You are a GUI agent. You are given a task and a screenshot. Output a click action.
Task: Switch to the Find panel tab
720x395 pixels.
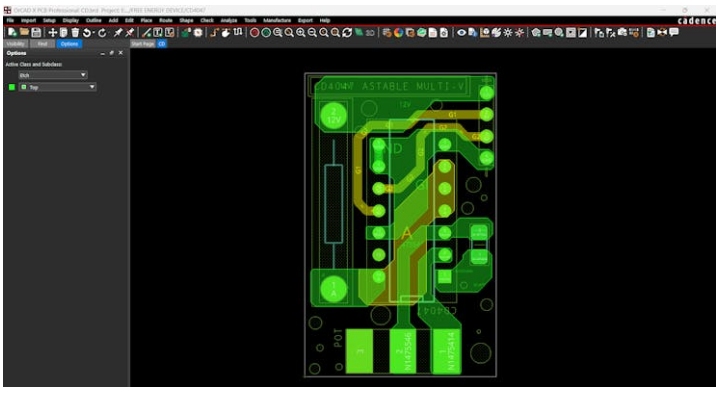pyautogui.click(x=42, y=44)
